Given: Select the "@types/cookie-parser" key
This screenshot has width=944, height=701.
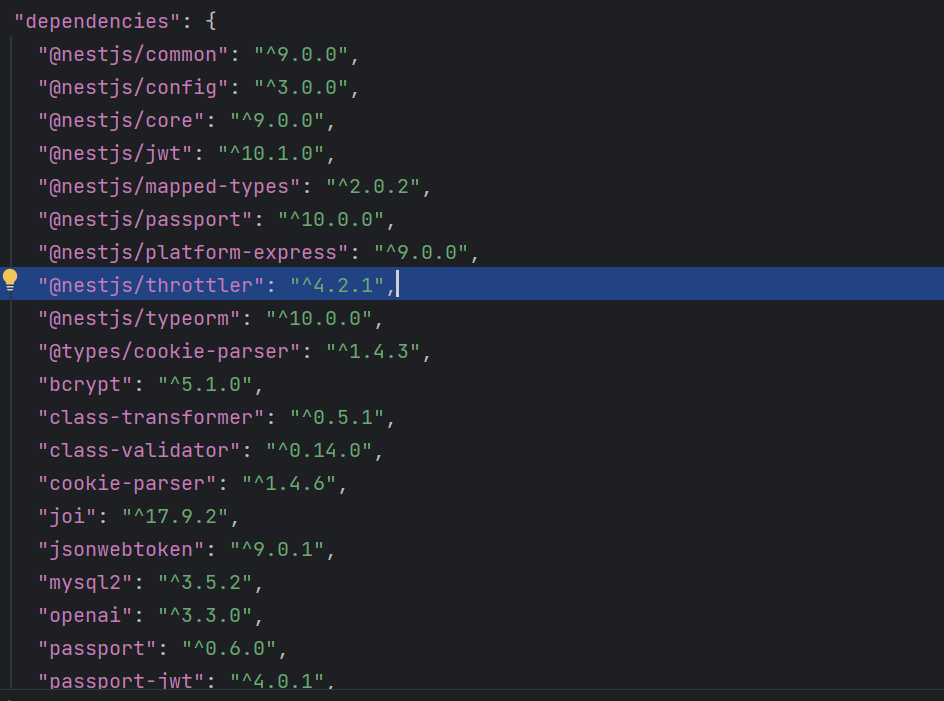Looking at the screenshot, I should tap(169, 352).
